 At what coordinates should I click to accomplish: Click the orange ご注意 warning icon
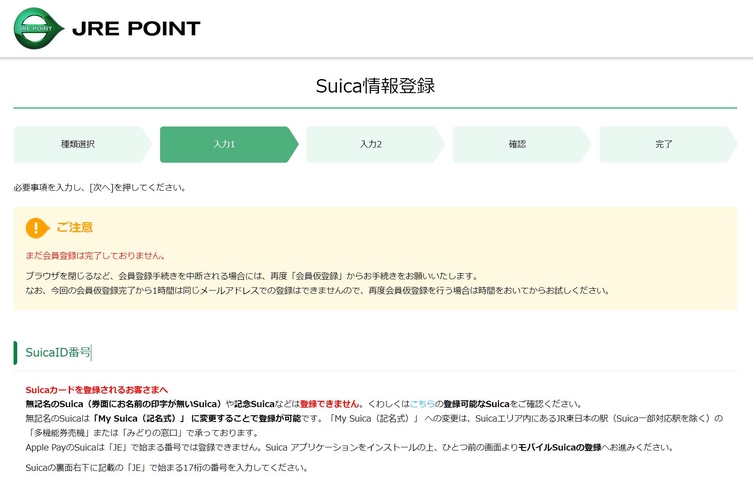tap(37, 228)
